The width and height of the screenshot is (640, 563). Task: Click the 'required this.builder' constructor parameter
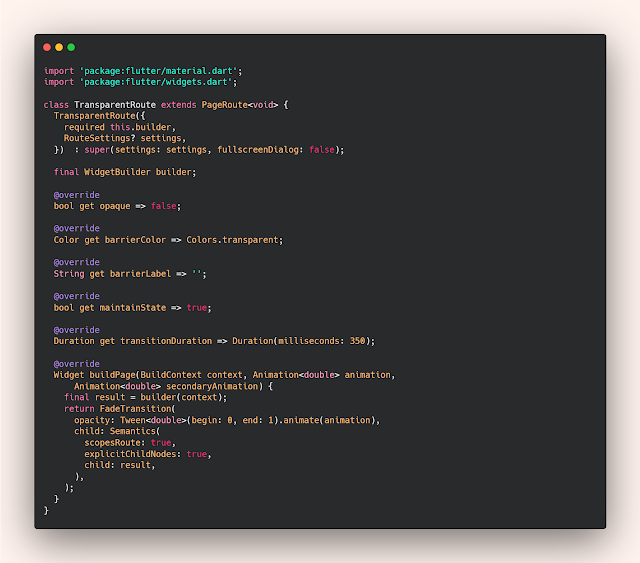(x=118, y=127)
